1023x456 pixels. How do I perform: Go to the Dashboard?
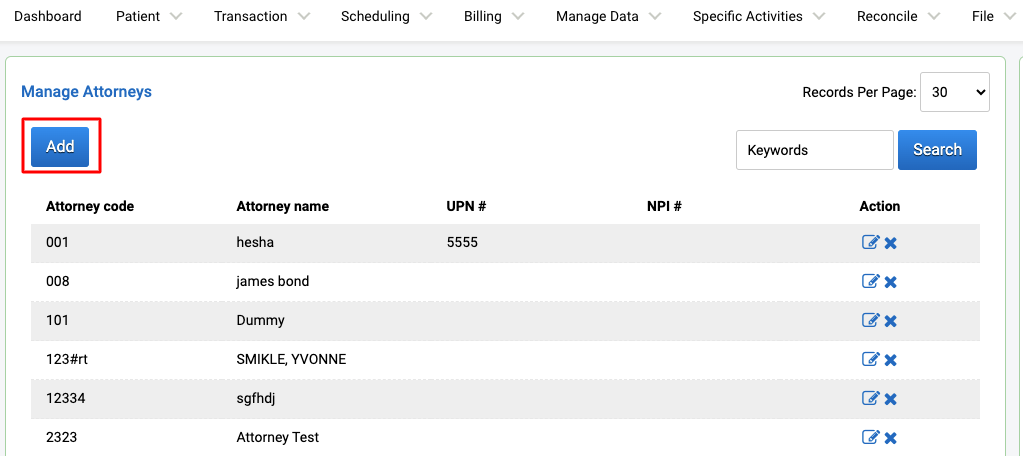[48, 16]
